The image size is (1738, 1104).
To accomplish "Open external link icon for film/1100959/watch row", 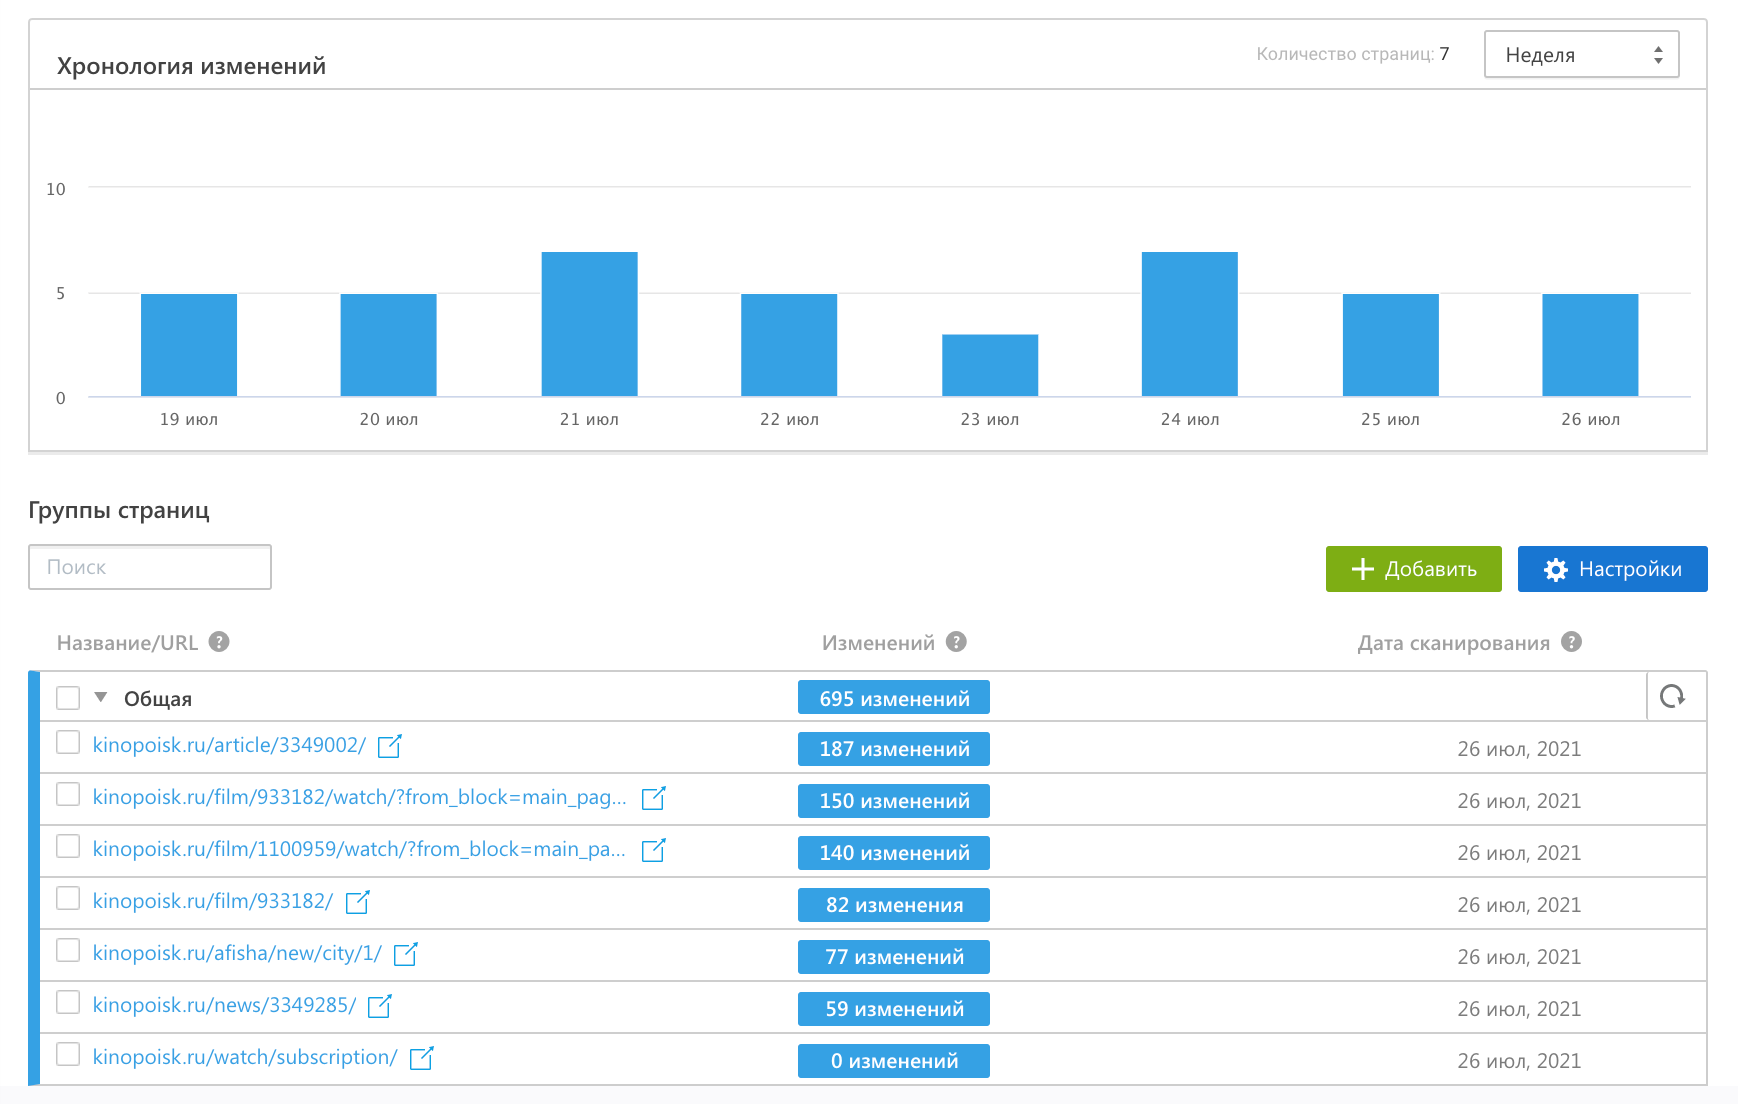I will coord(654,850).
